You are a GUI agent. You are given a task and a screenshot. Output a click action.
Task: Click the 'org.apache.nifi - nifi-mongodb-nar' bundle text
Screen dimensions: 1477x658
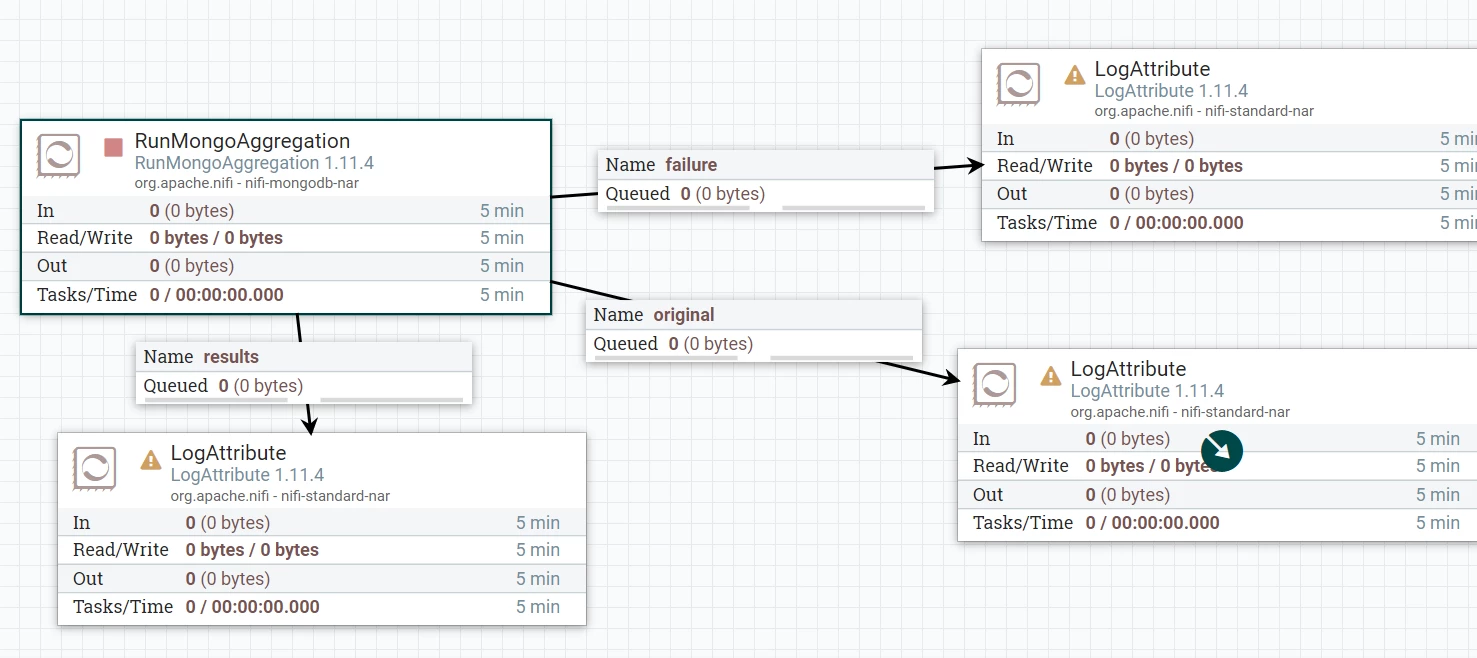[246, 183]
